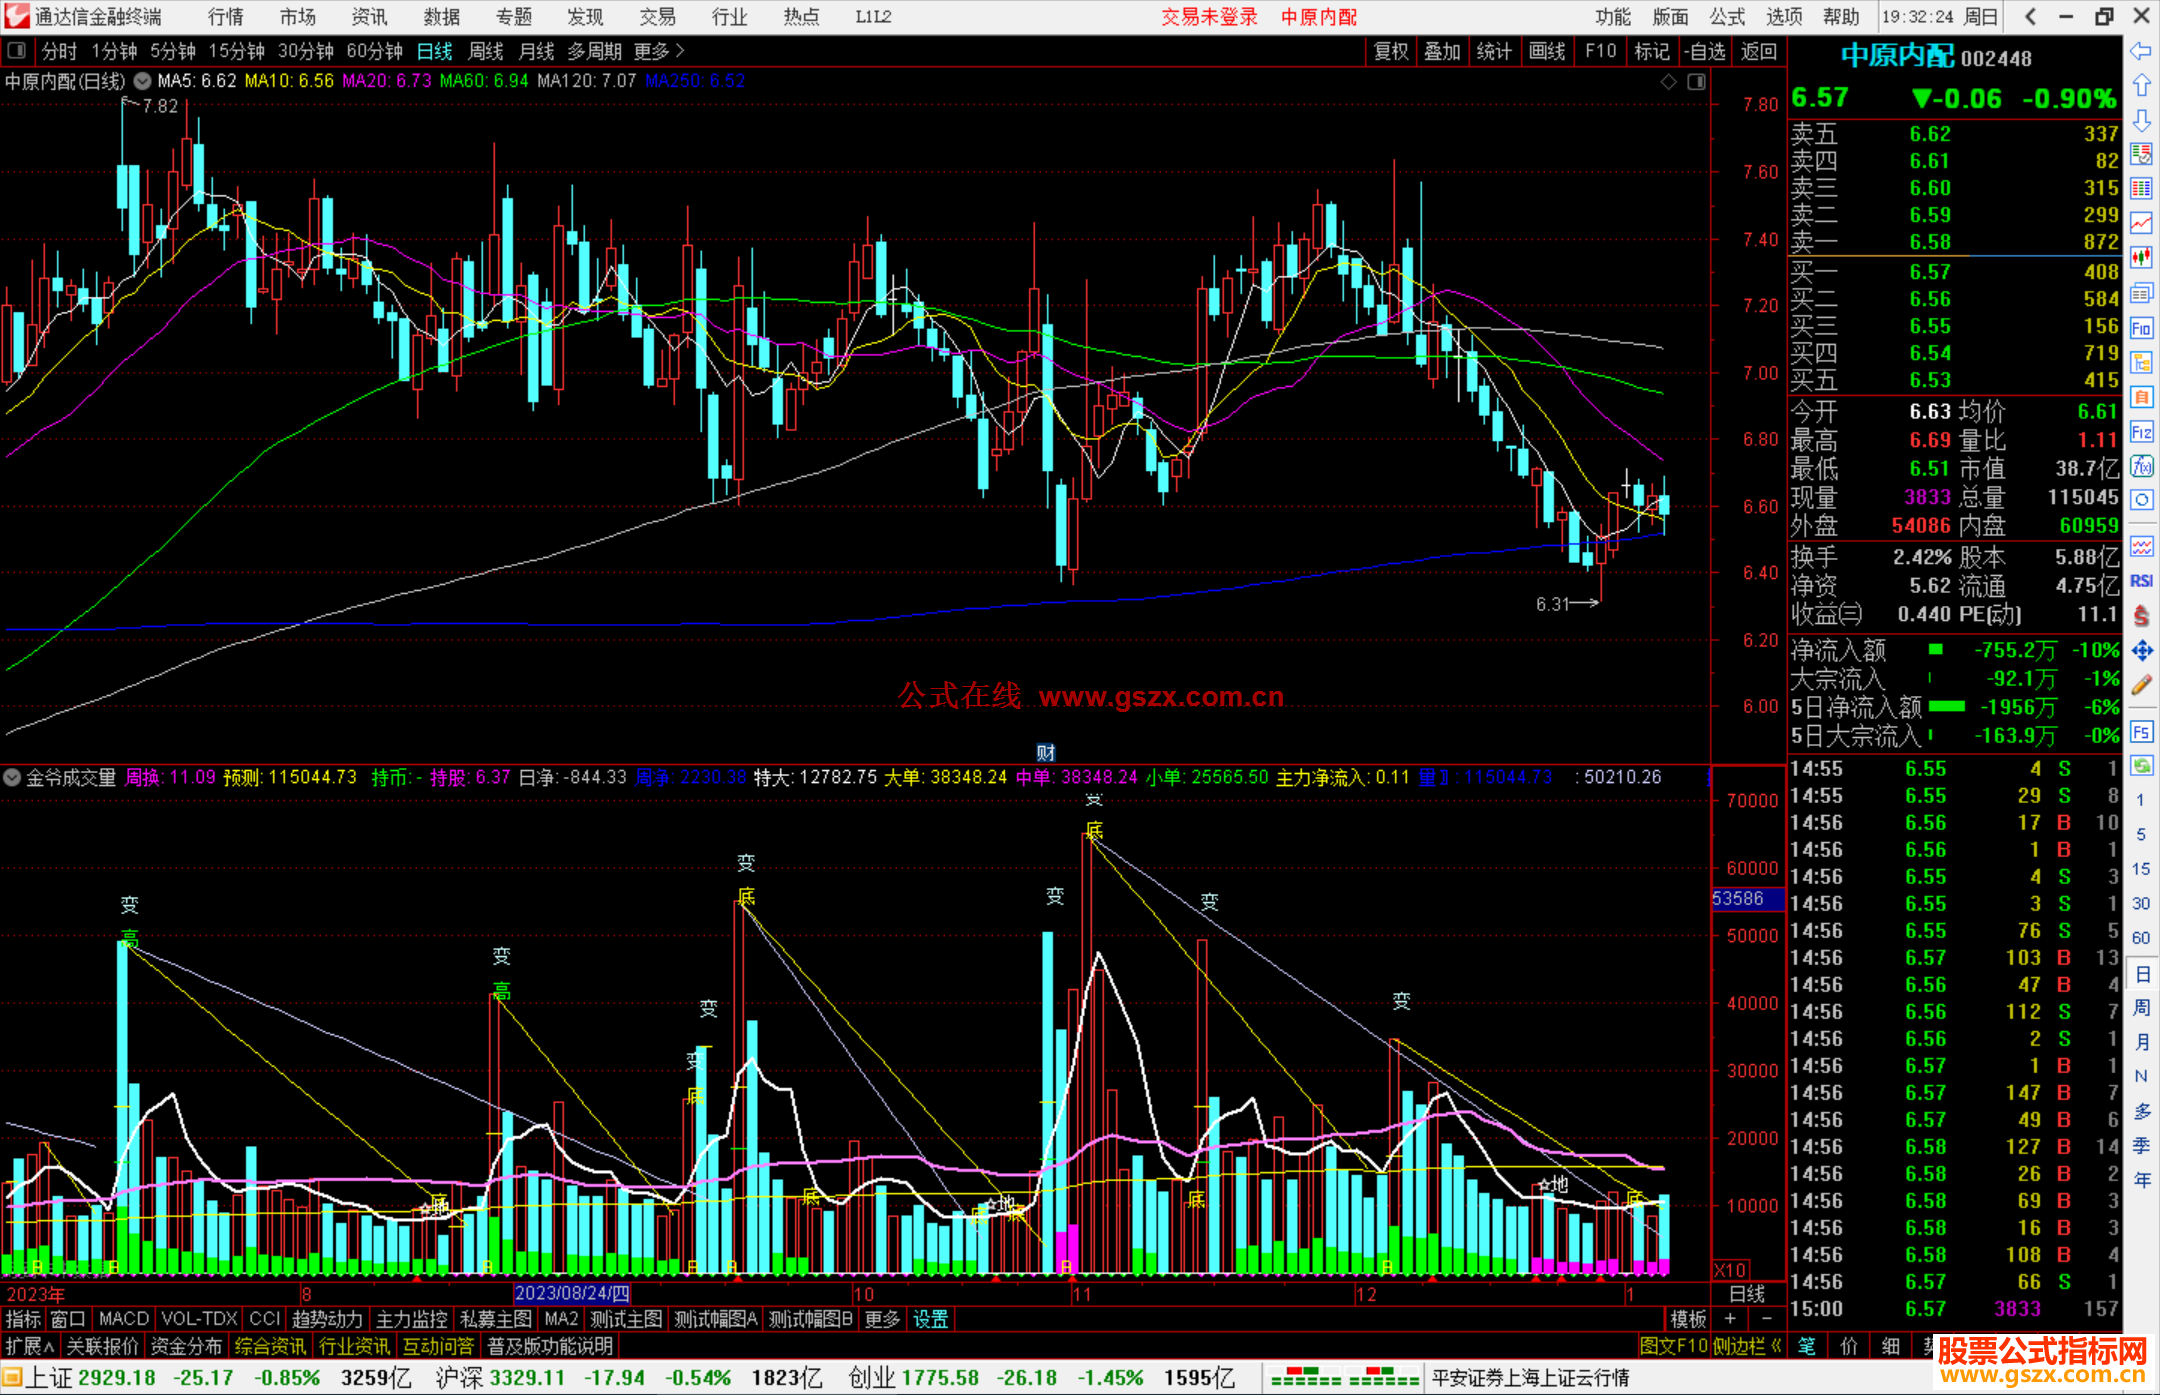The width and height of the screenshot is (2160, 1395).
Task: Click the RSI indicator sidebar icon
Action: click(x=2141, y=581)
